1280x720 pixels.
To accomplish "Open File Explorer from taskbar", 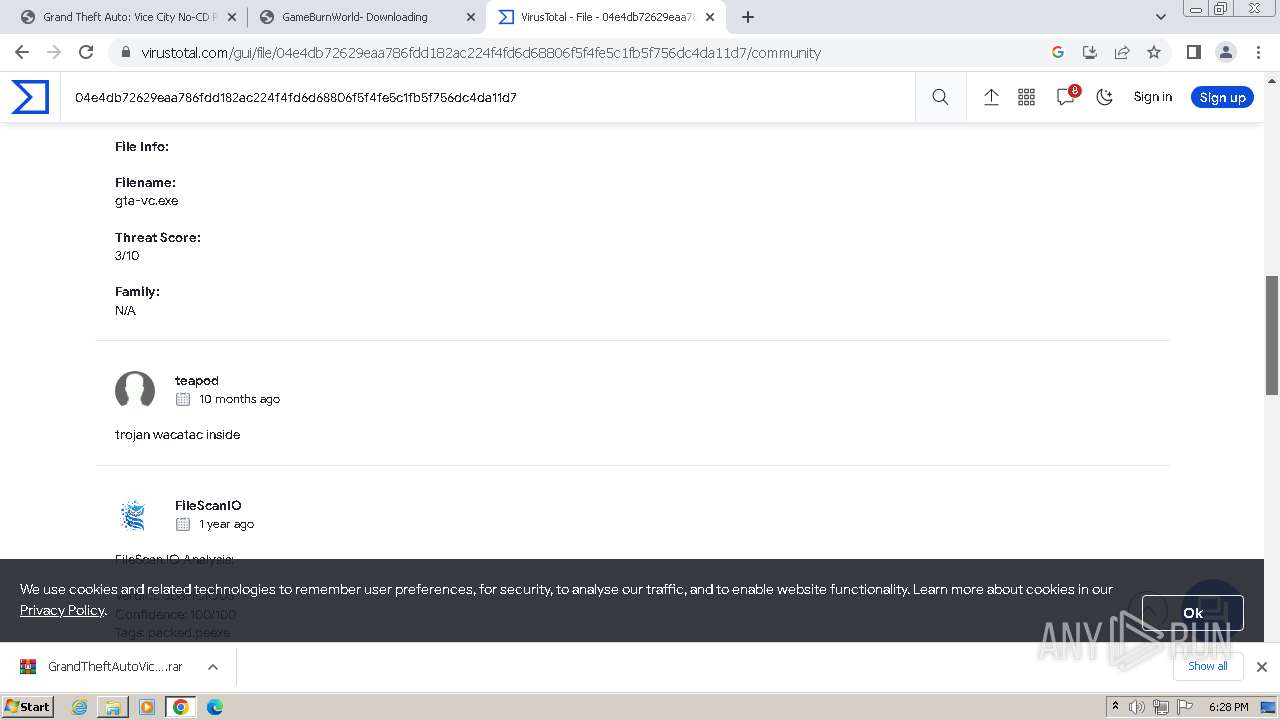I will pos(113,707).
